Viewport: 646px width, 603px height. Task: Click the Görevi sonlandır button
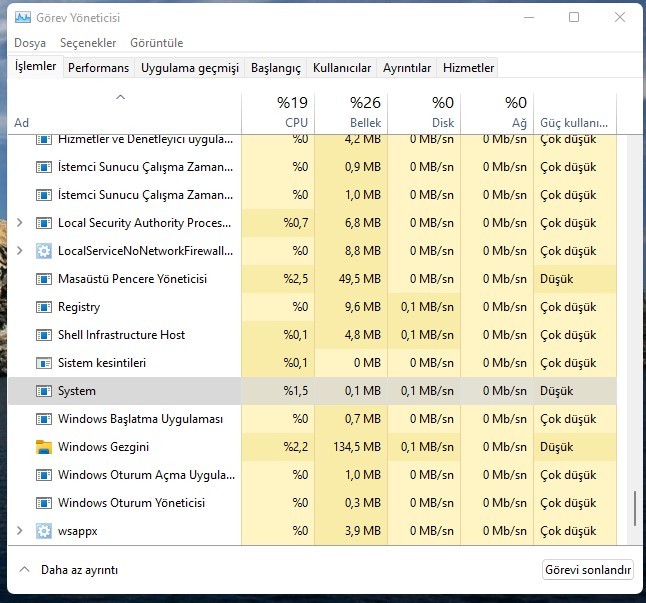588,570
